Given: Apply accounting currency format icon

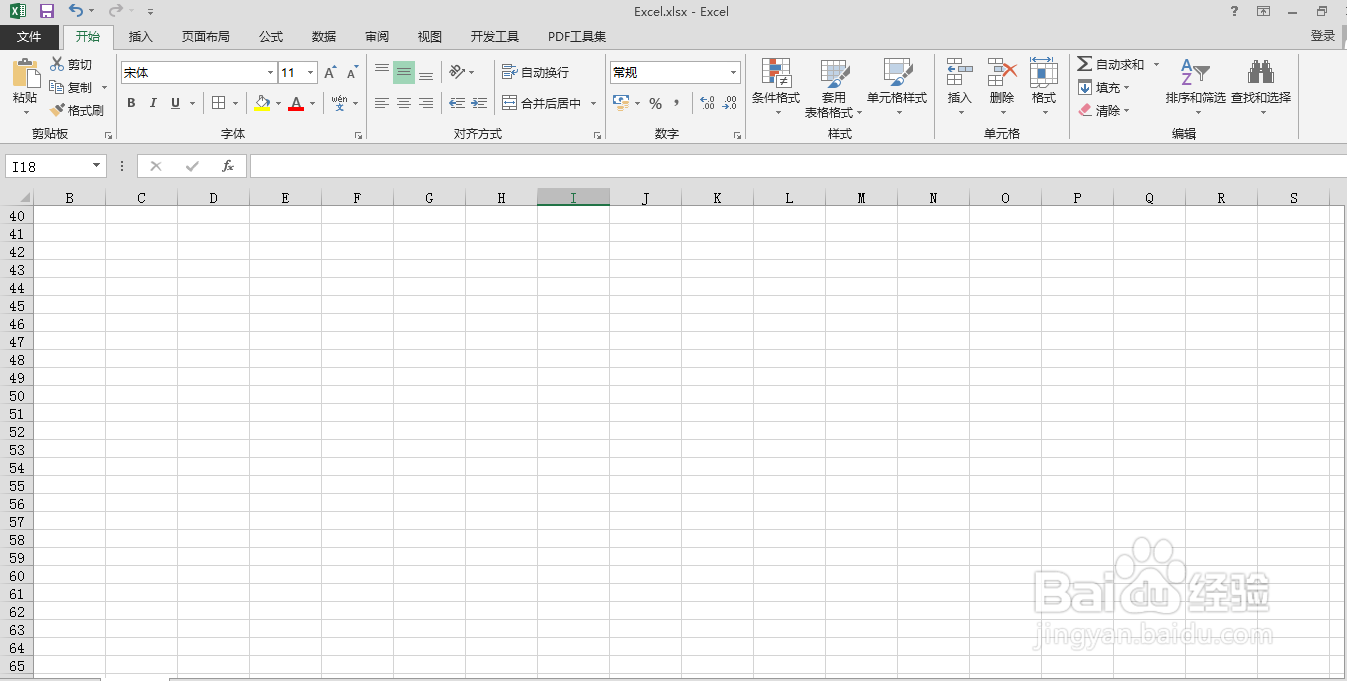Looking at the screenshot, I should pos(620,103).
